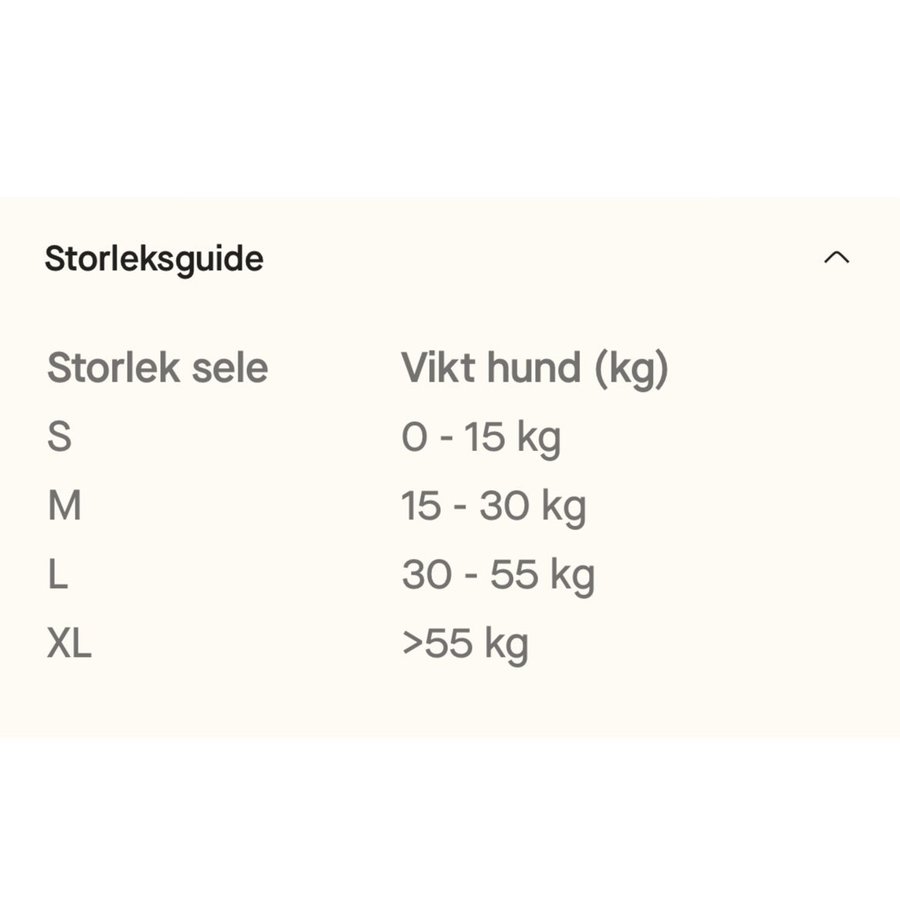Screen dimensions: 900x900
Task: Click the 30 - 55 kg weight value
Action: 497,575
